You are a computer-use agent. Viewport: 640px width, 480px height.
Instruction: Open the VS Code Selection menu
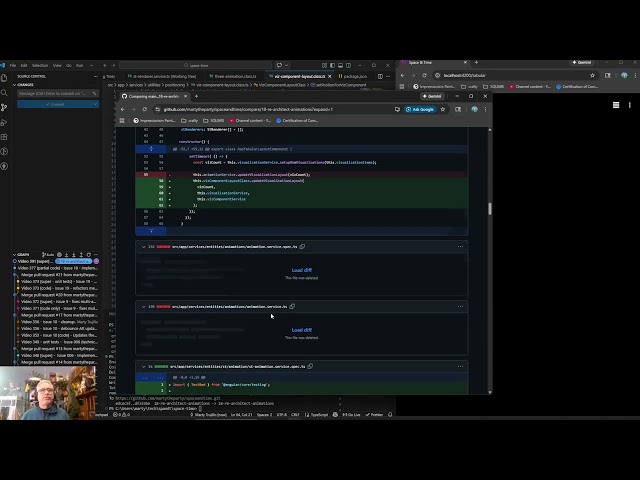click(40, 65)
